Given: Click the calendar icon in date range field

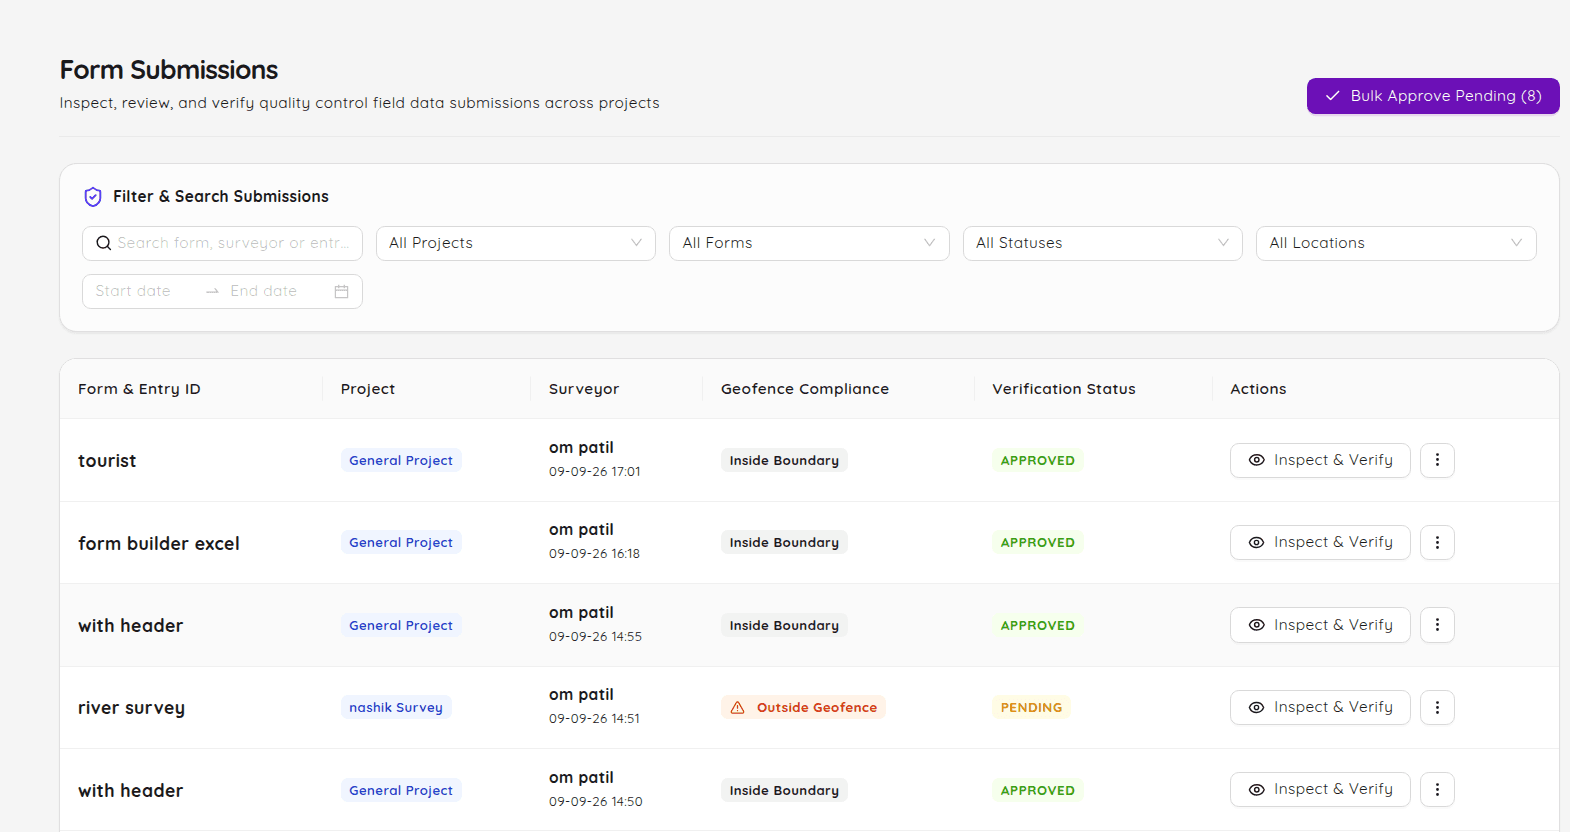Looking at the screenshot, I should point(341,291).
